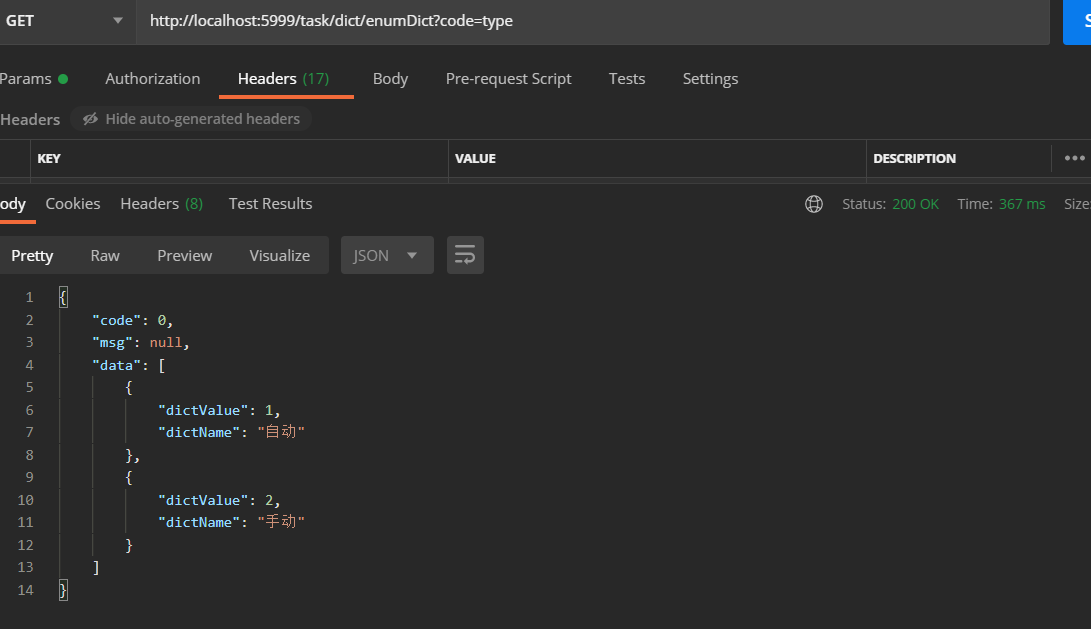Open the request Body tab
This screenshot has width=1091, height=629.
click(390, 79)
